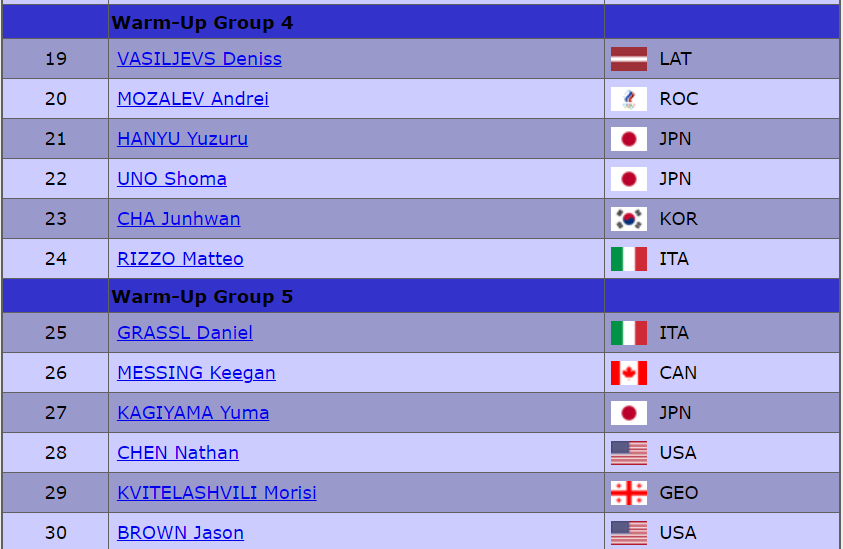Click the Canada flag icon
Viewport: 843px width, 549px height.
[x=628, y=373]
